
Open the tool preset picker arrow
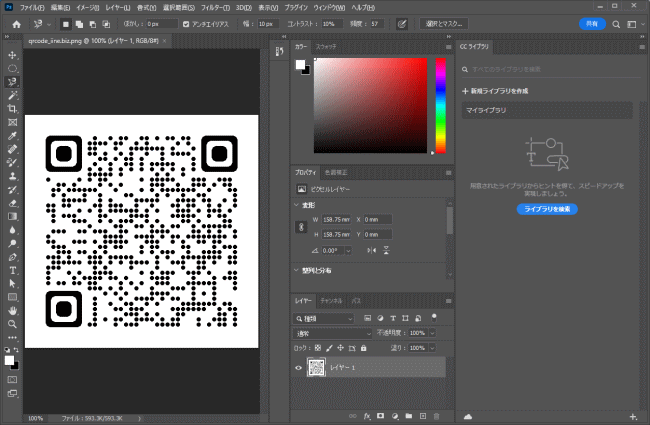click(x=49, y=24)
